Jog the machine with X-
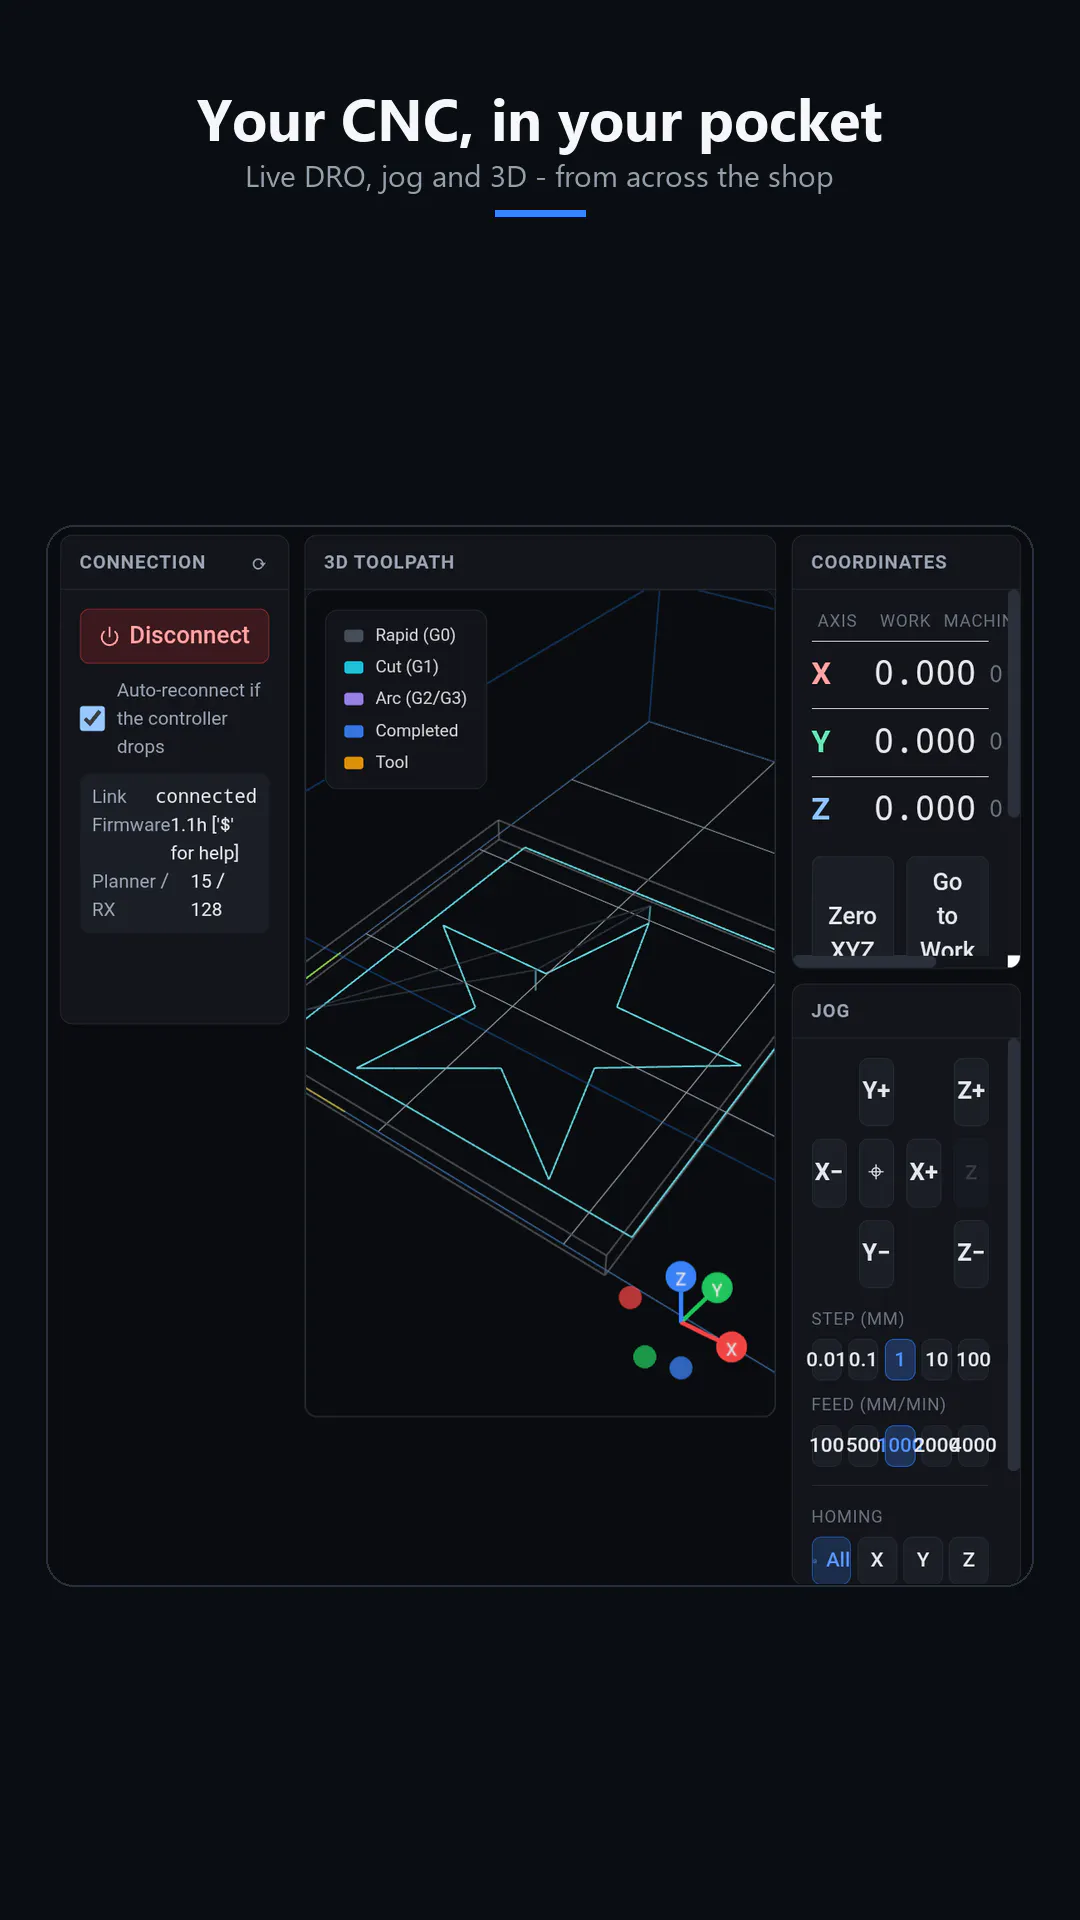 (829, 1172)
